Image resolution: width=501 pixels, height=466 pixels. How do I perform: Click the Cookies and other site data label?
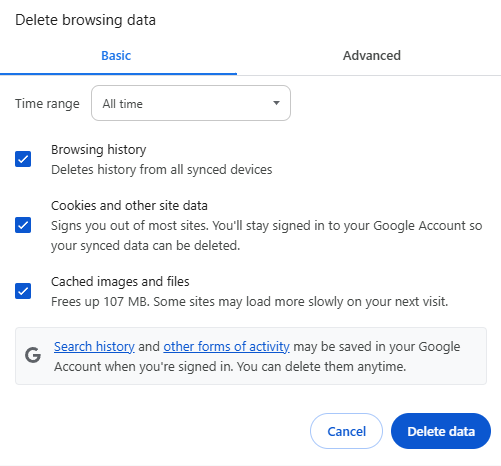pos(129,206)
